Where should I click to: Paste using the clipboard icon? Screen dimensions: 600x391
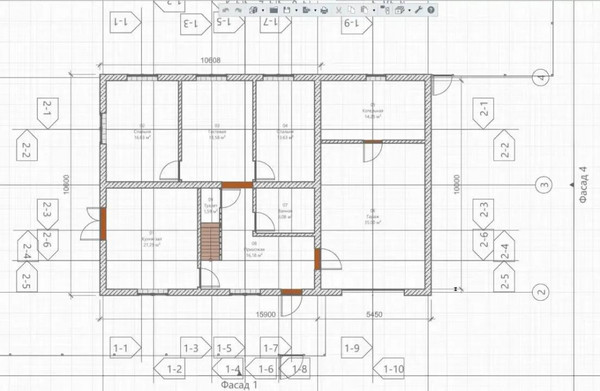364,10
